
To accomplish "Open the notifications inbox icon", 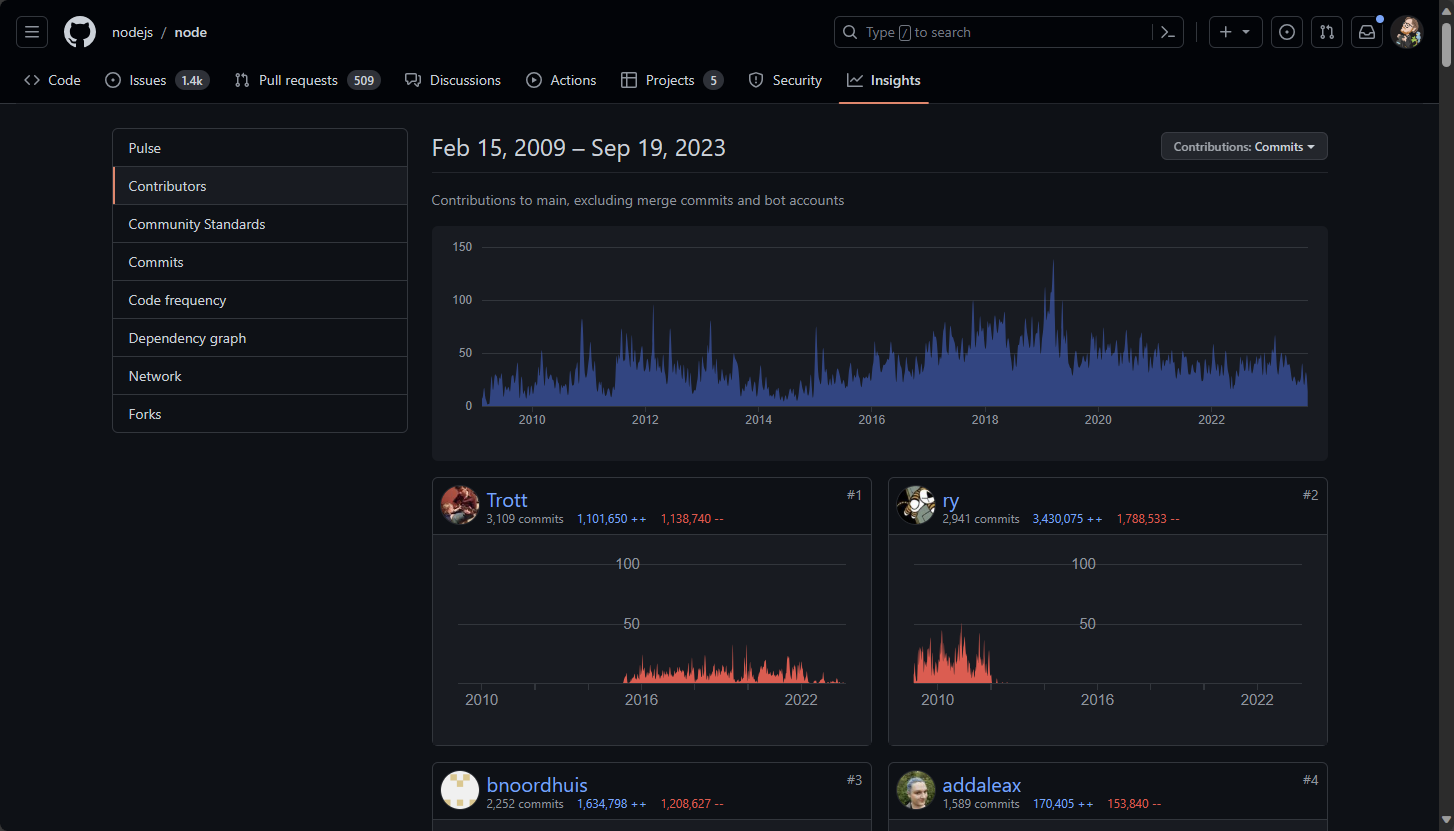I will (x=1367, y=32).
